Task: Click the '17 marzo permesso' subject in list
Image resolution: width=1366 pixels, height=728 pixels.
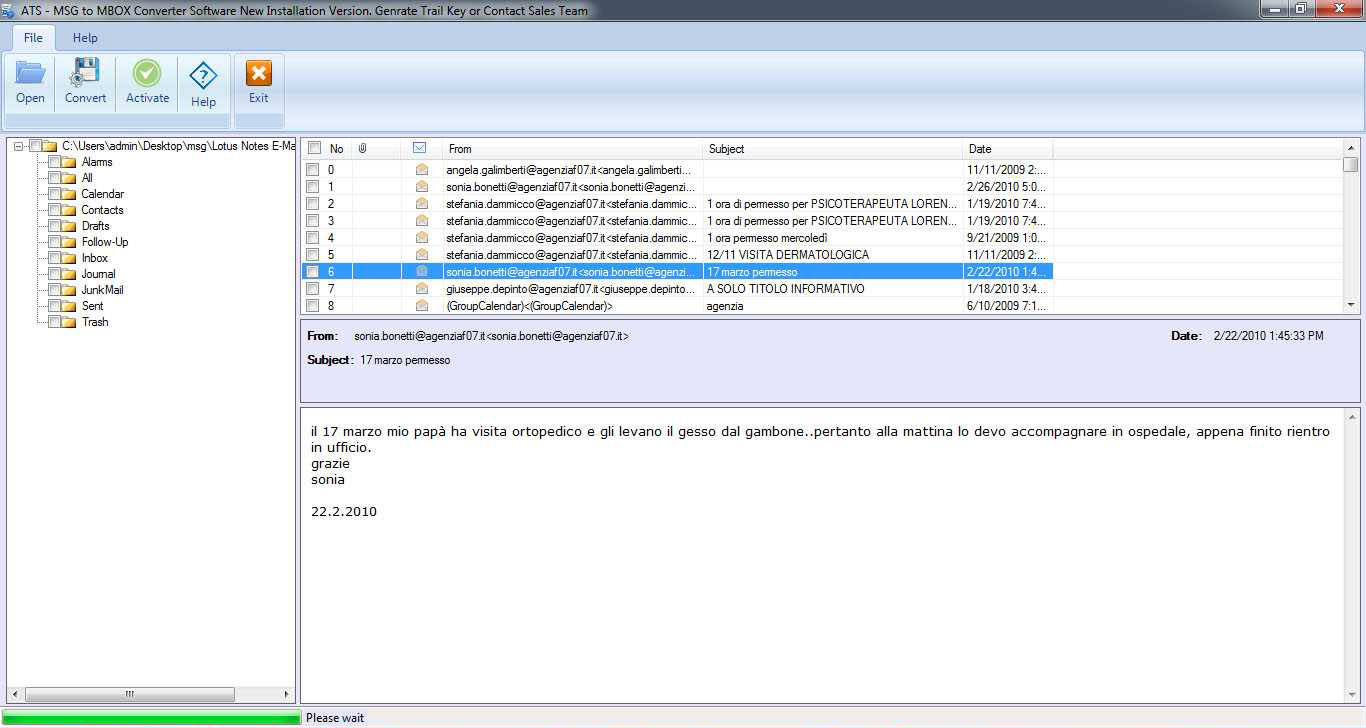Action: pos(752,272)
